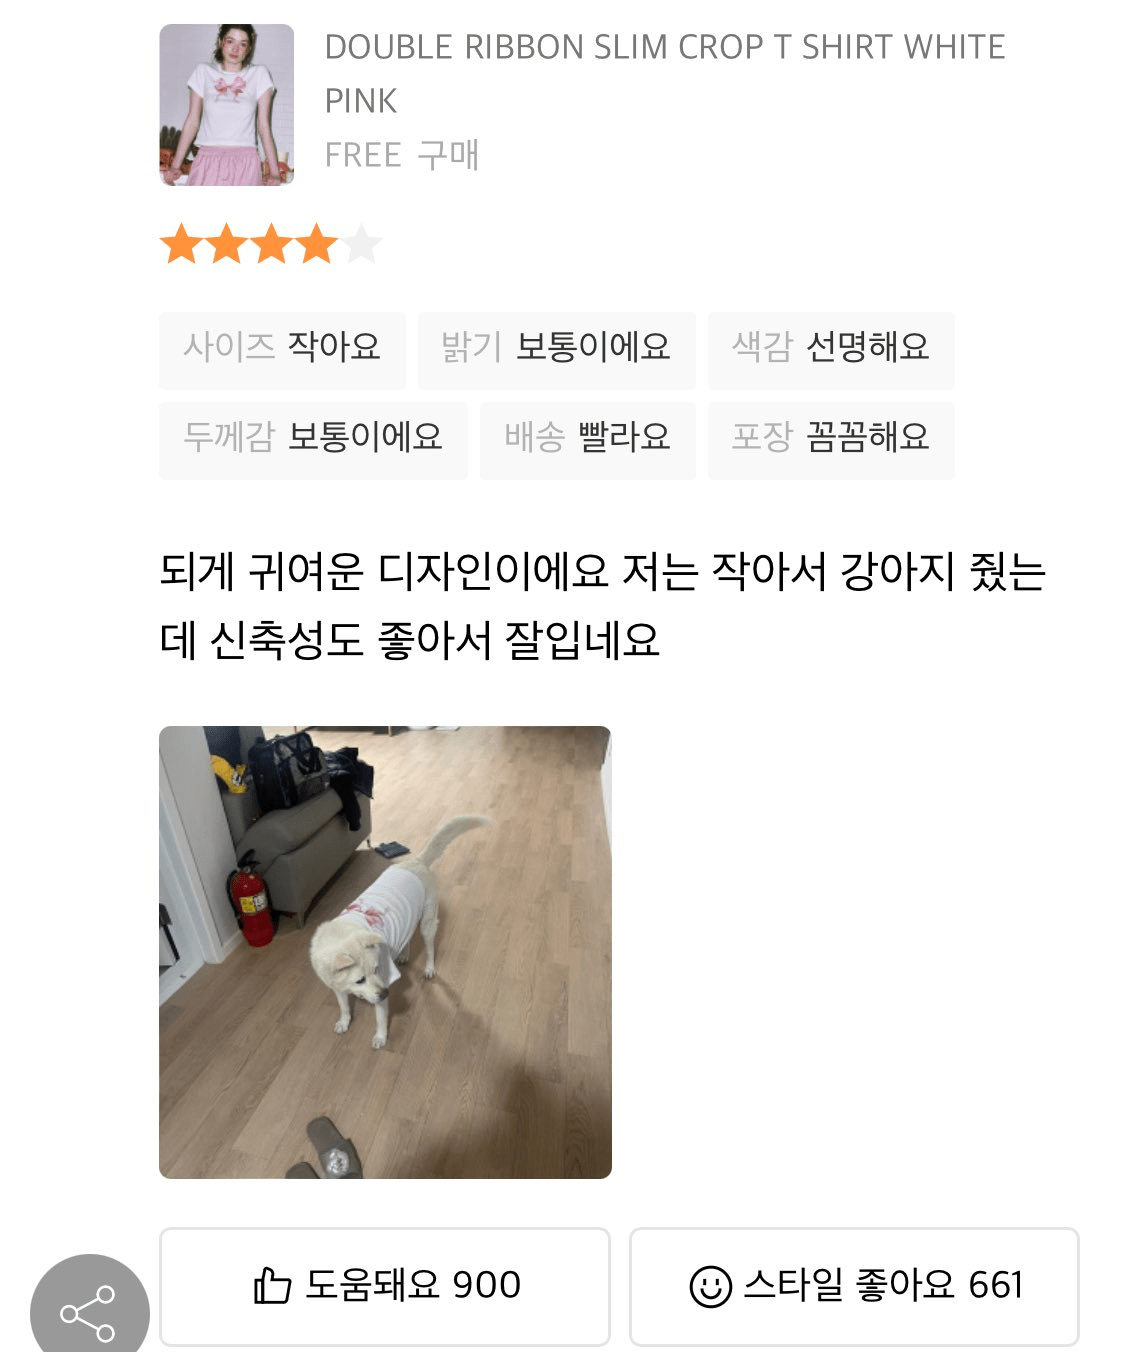Select the 두께감 보통이에요 tag
Viewport: 1125px width, 1352px height.
tap(313, 438)
